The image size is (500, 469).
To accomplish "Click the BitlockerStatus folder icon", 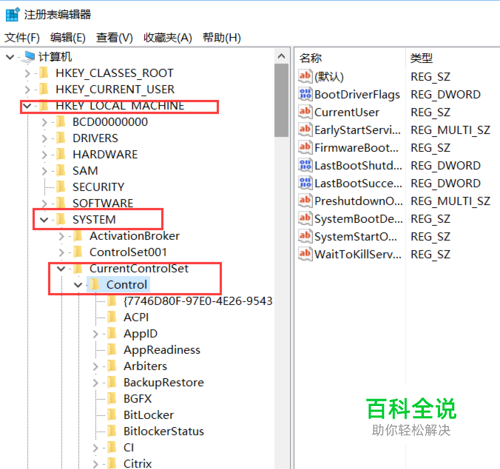I will point(112,431).
